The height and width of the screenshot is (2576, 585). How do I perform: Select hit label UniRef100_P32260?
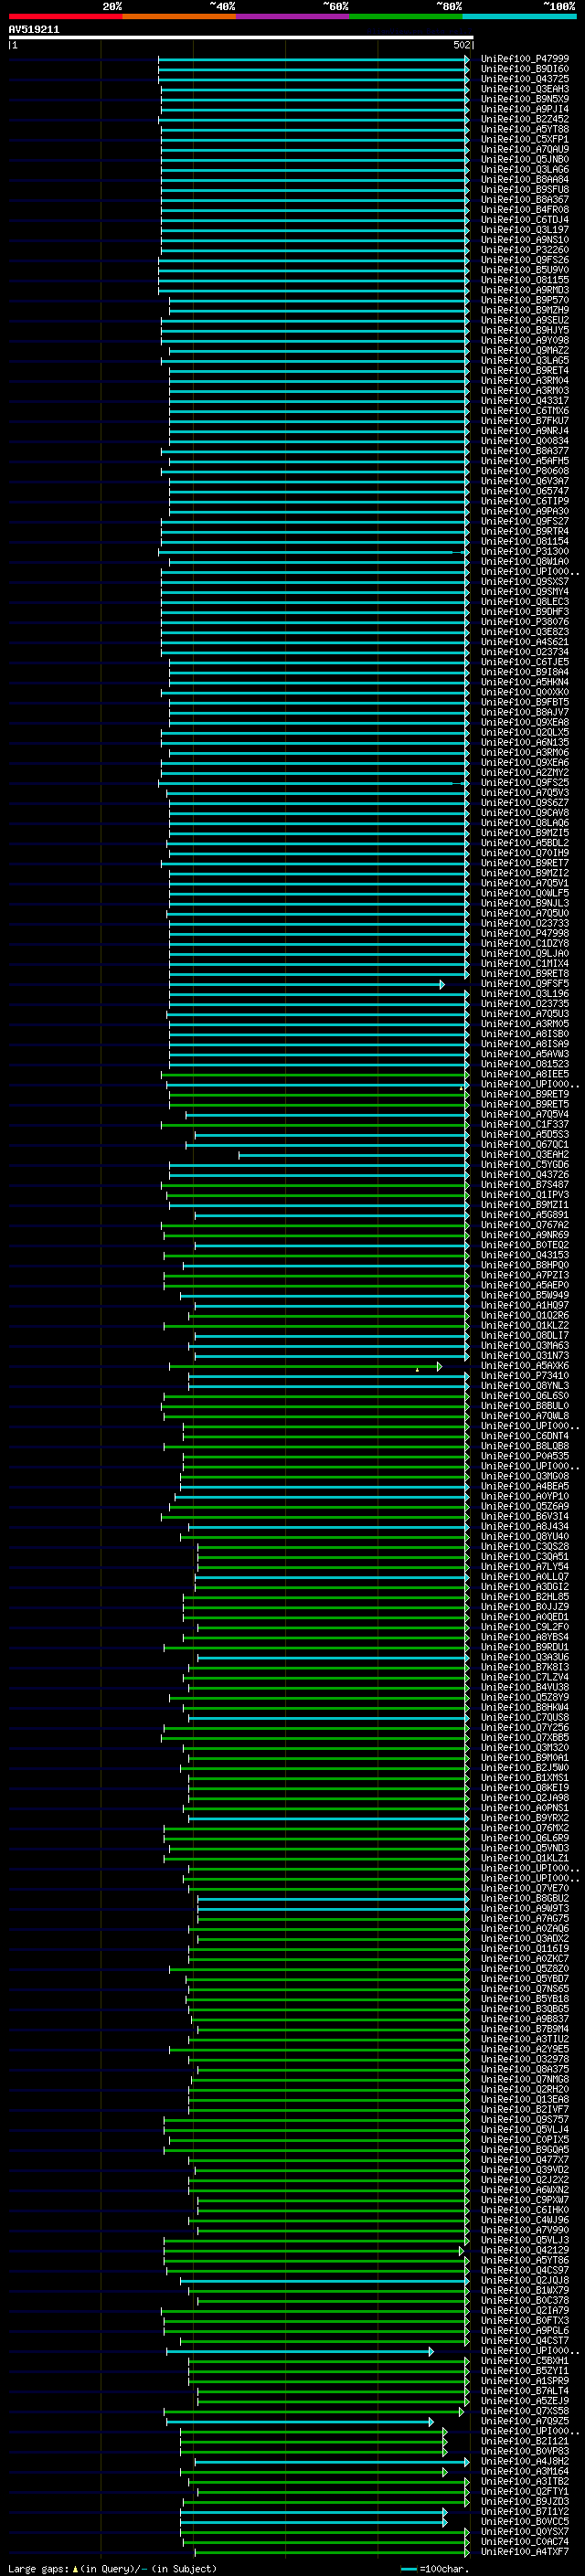point(525,250)
